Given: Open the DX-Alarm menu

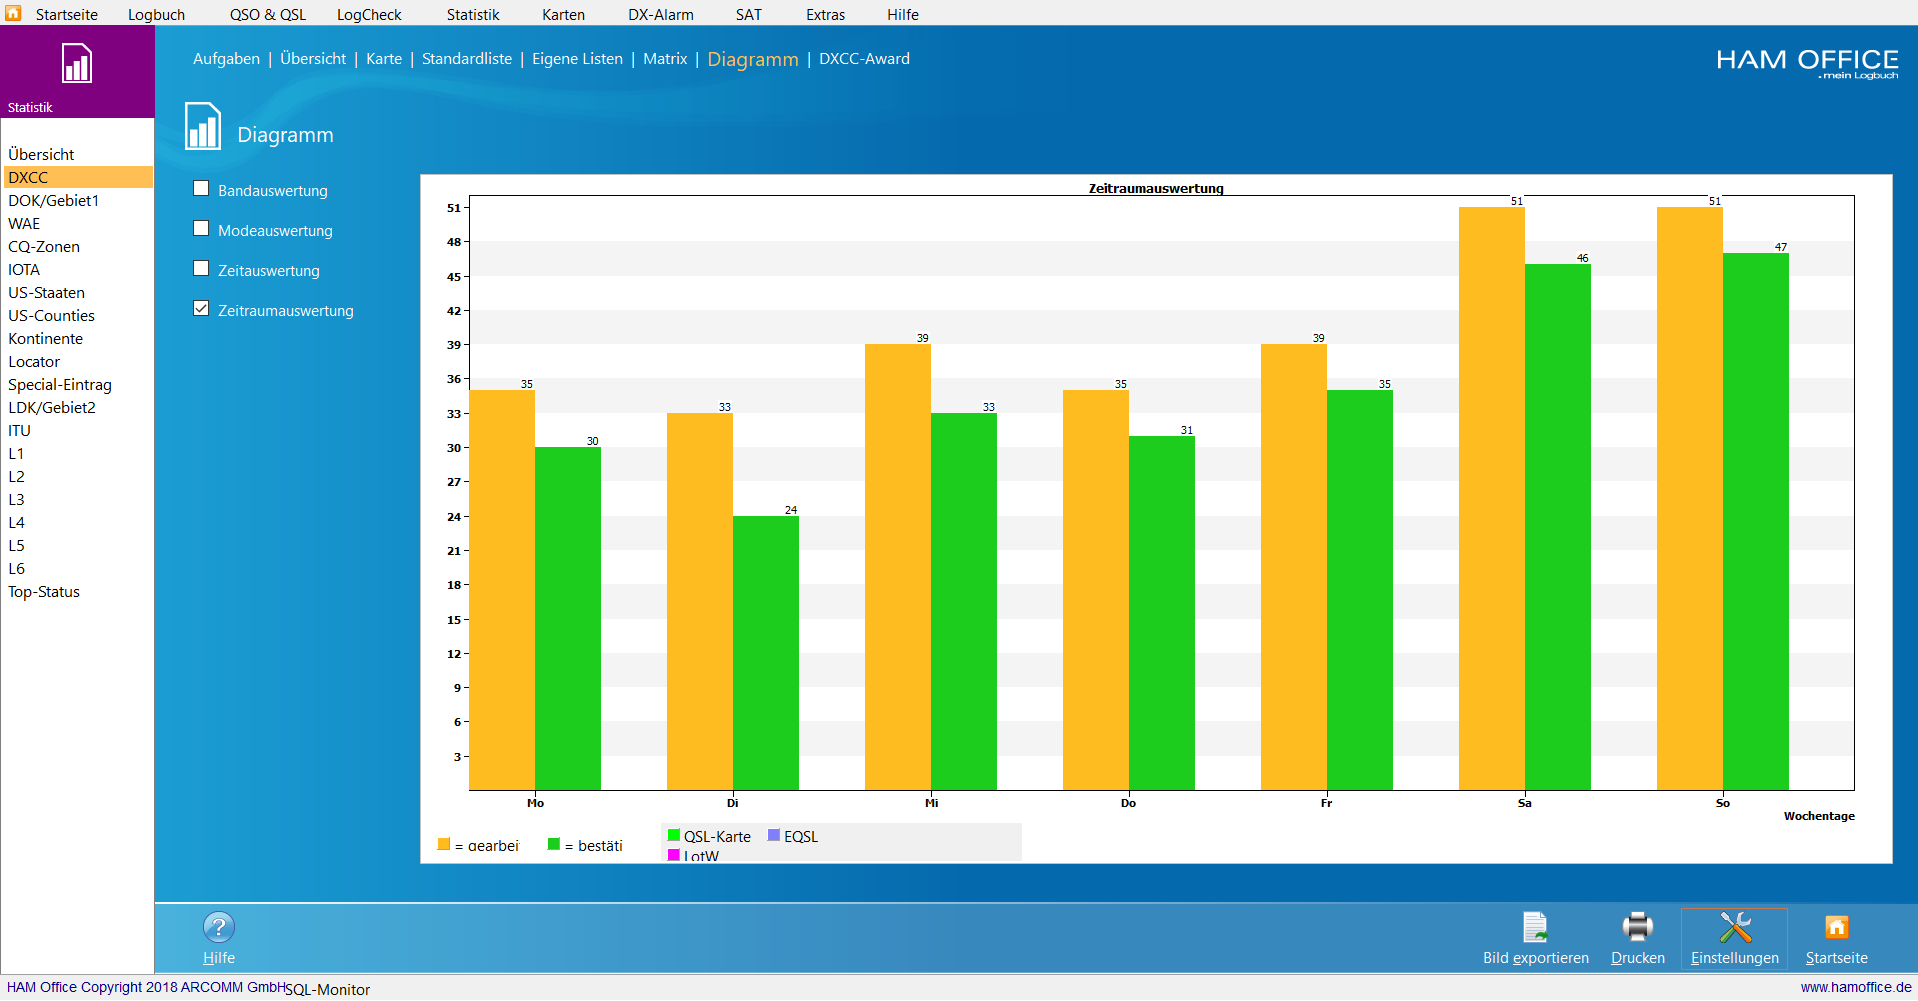Looking at the screenshot, I should [x=660, y=15].
